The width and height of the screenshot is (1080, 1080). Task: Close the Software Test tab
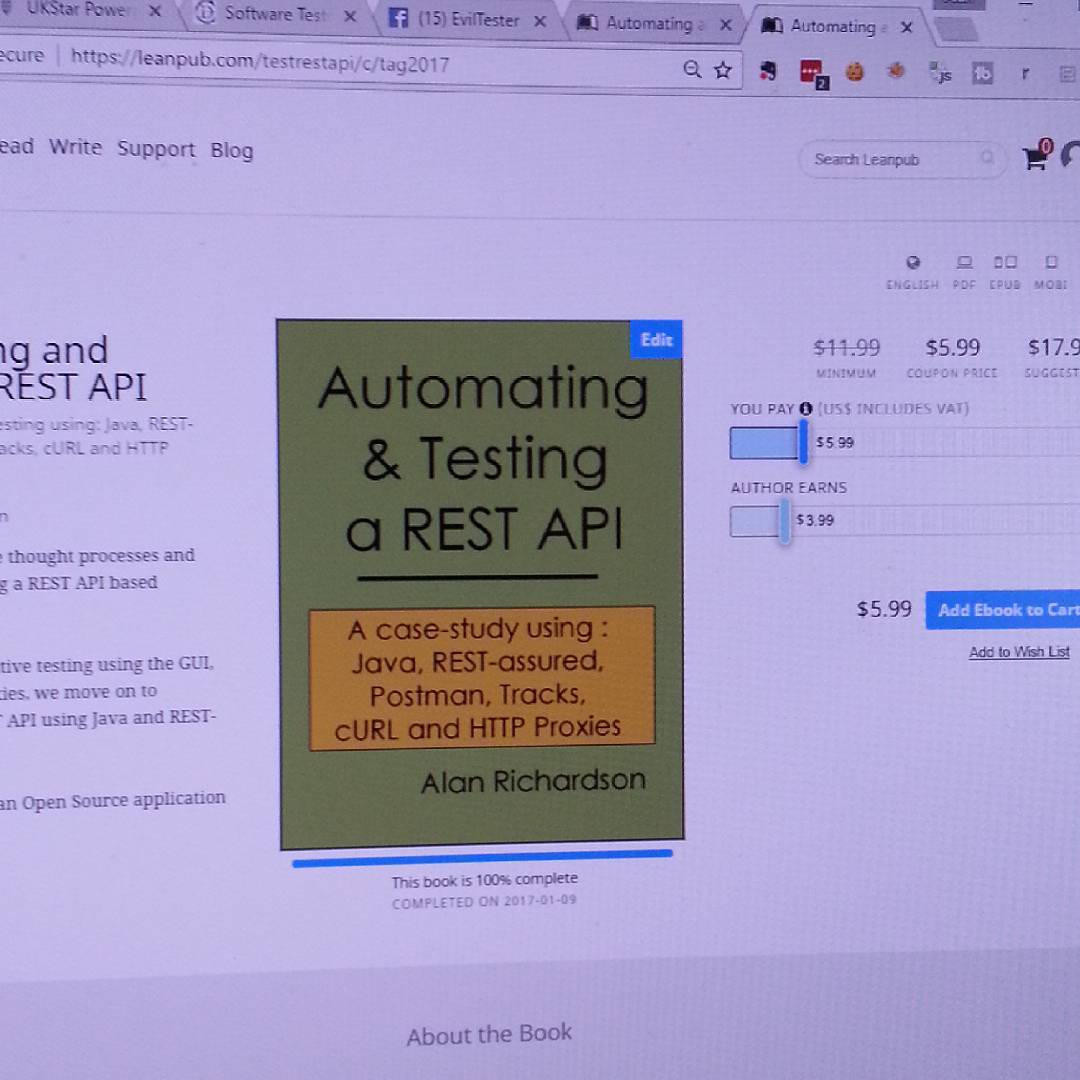tap(350, 16)
